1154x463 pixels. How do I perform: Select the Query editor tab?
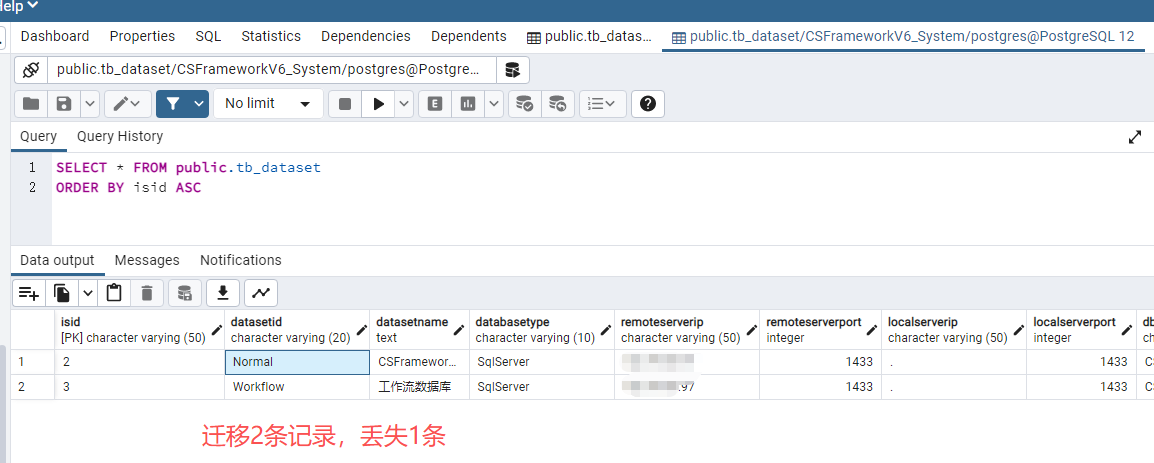click(x=38, y=136)
